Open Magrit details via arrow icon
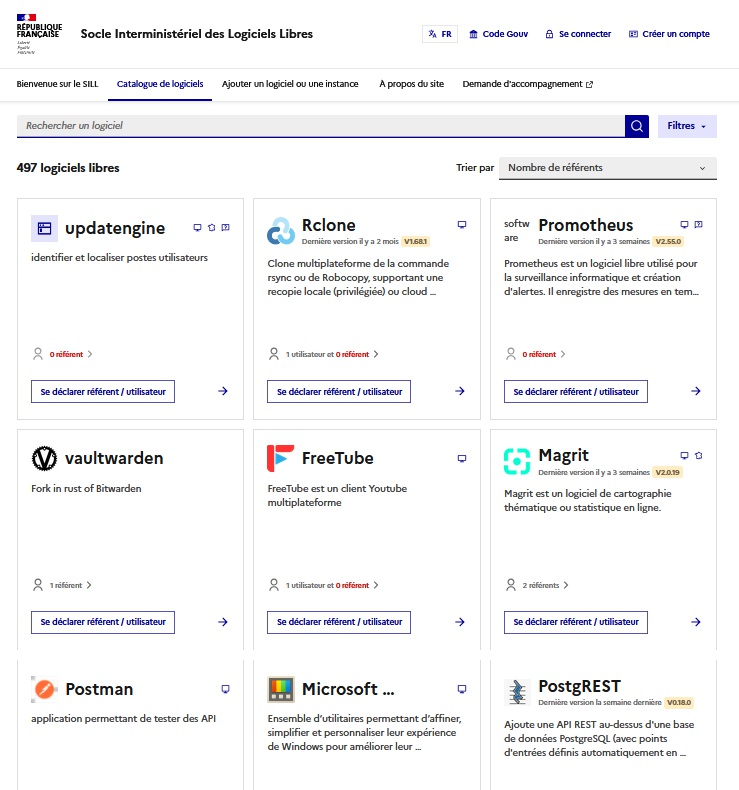 pyautogui.click(x=696, y=622)
